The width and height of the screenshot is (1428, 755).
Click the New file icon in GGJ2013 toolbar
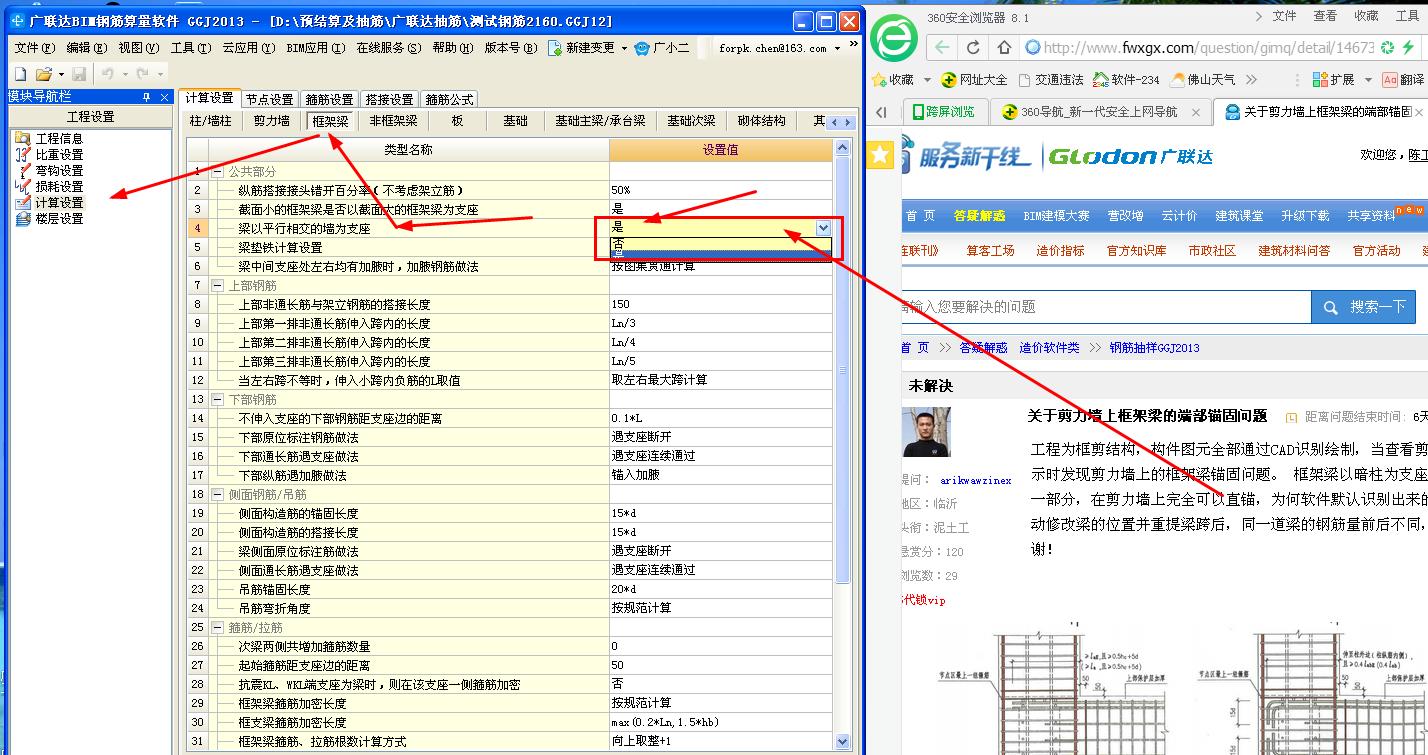20,74
